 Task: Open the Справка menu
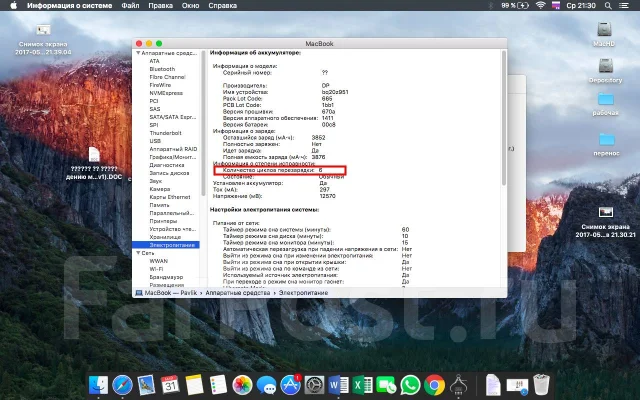pos(222,5)
